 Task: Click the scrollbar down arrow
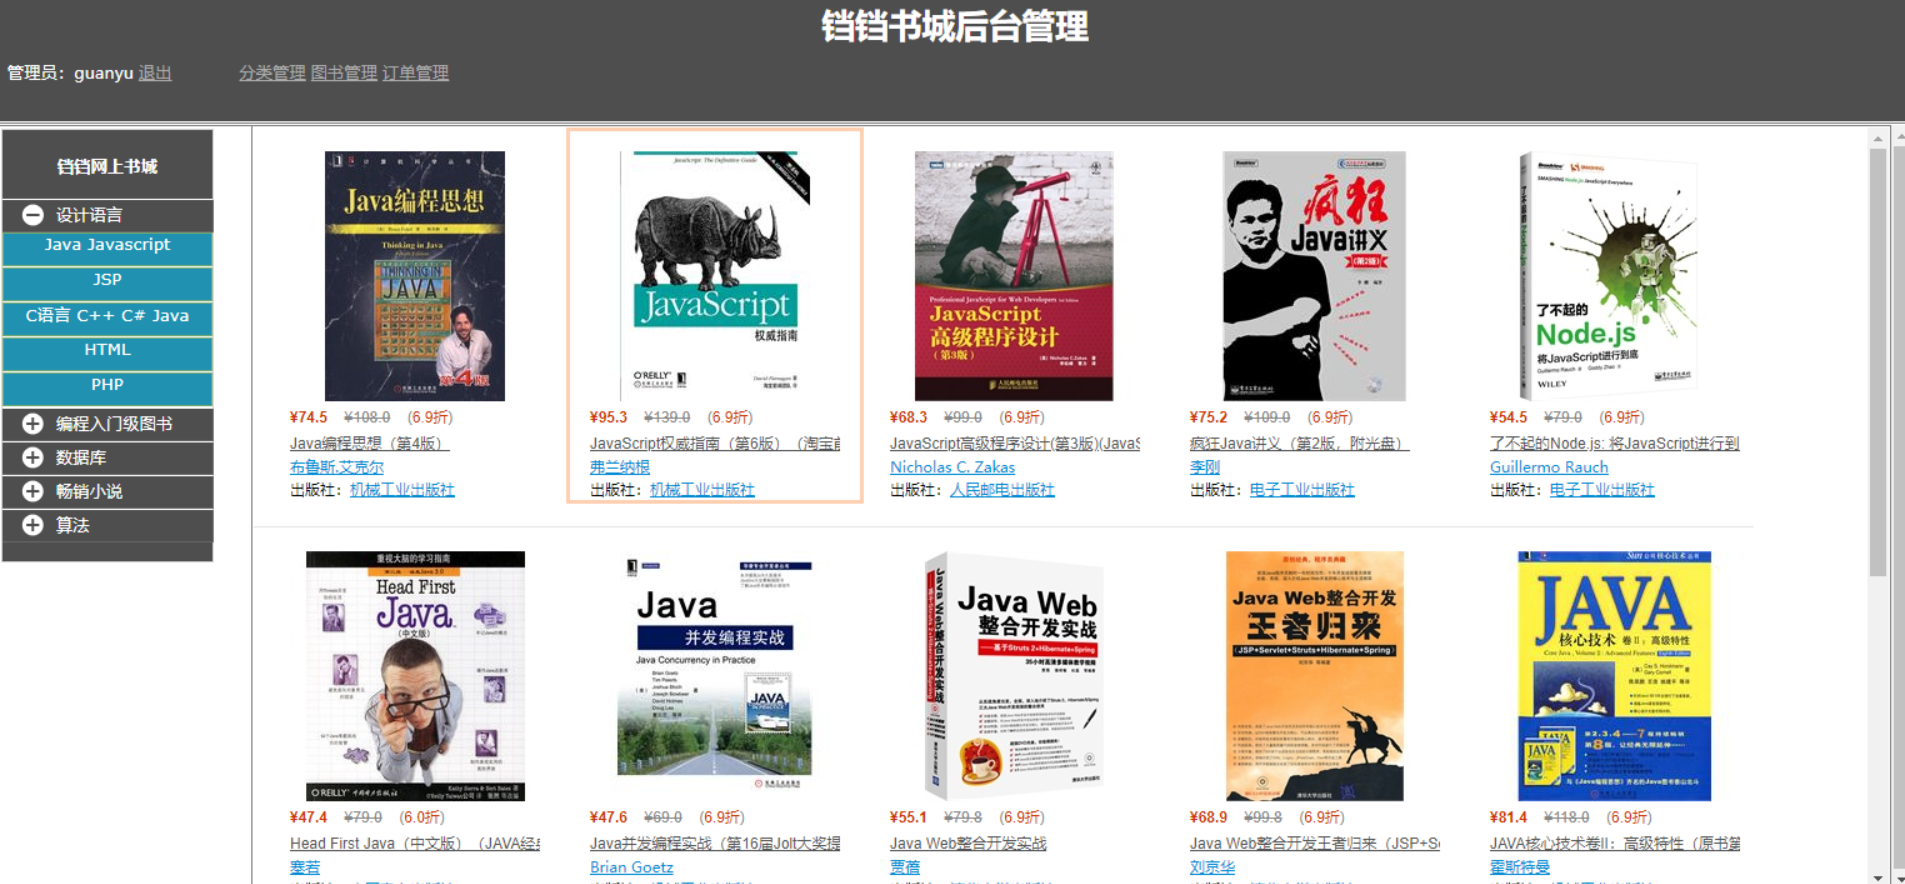pos(1878,877)
